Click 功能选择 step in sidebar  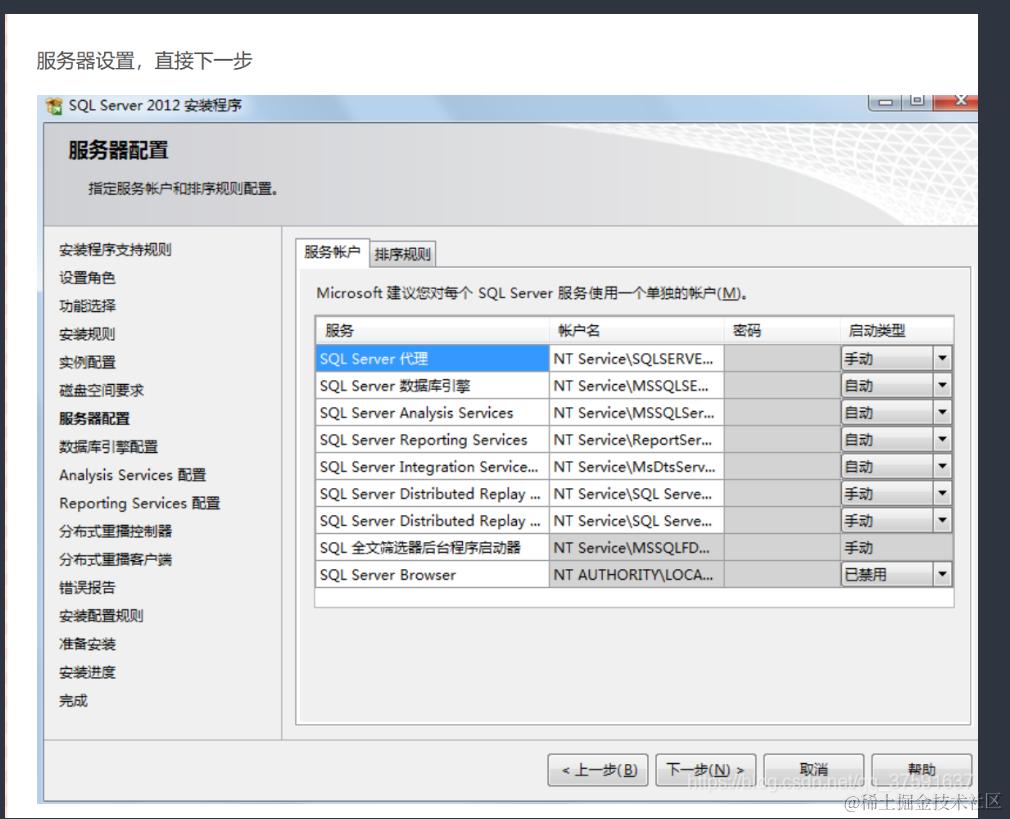[x=87, y=306]
